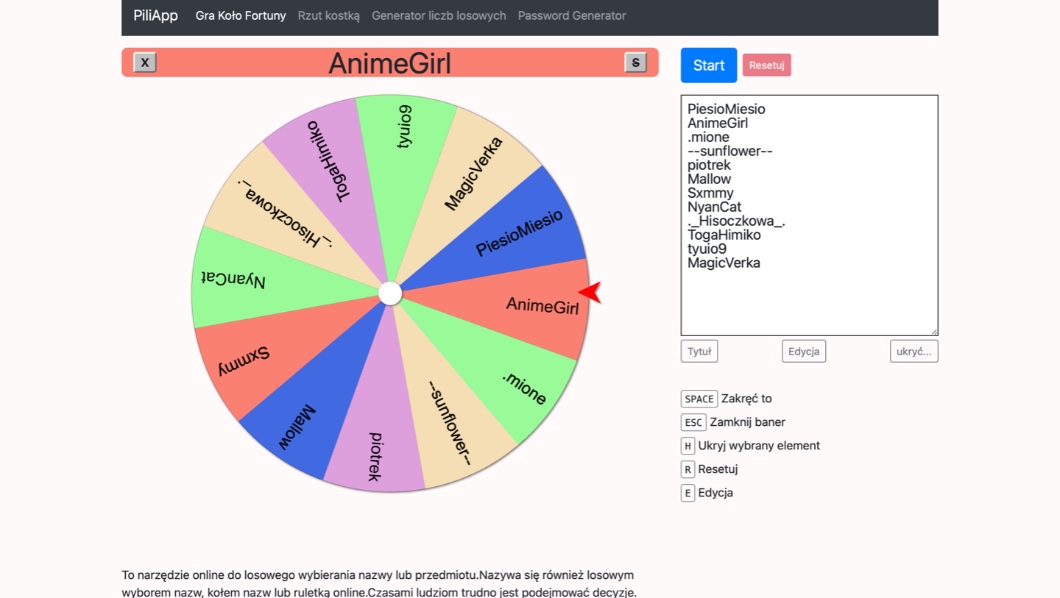Open Generator liczb losowych page
Screen dimensions: 1060x598
tap(438, 16)
